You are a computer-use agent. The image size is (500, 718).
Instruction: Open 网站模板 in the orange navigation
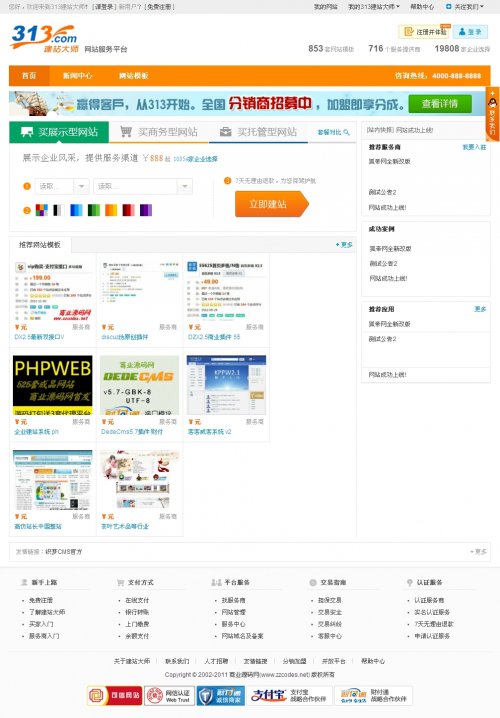coord(134,76)
